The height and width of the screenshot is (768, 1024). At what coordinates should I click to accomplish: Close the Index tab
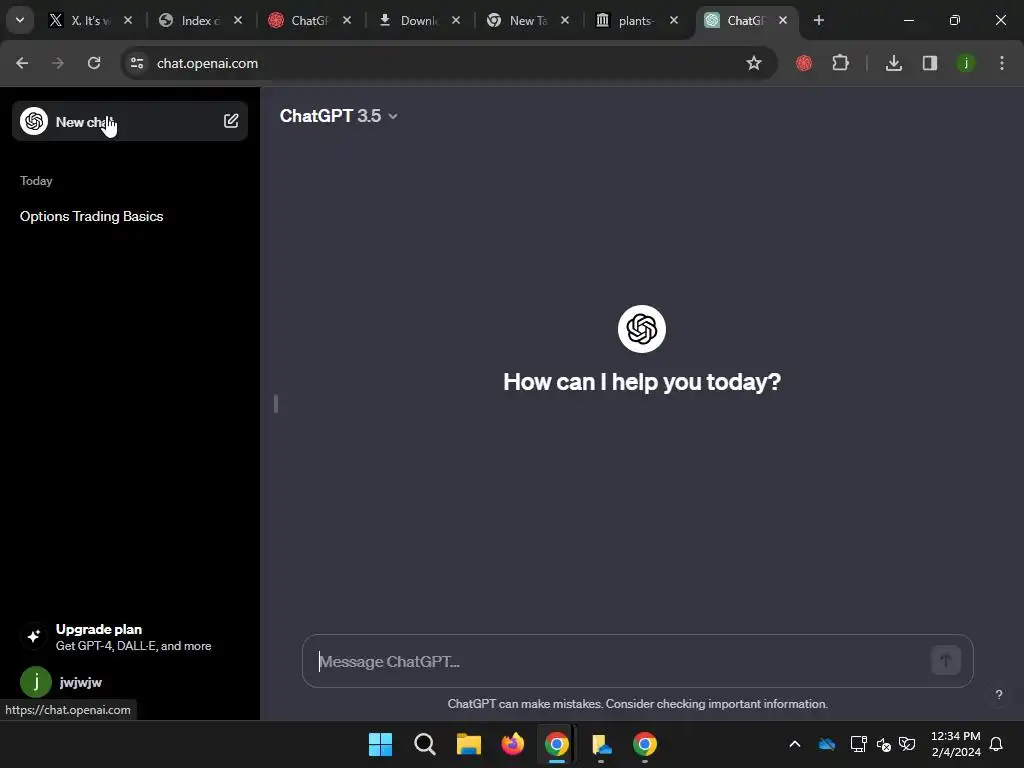pyautogui.click(x=238, y=20)
